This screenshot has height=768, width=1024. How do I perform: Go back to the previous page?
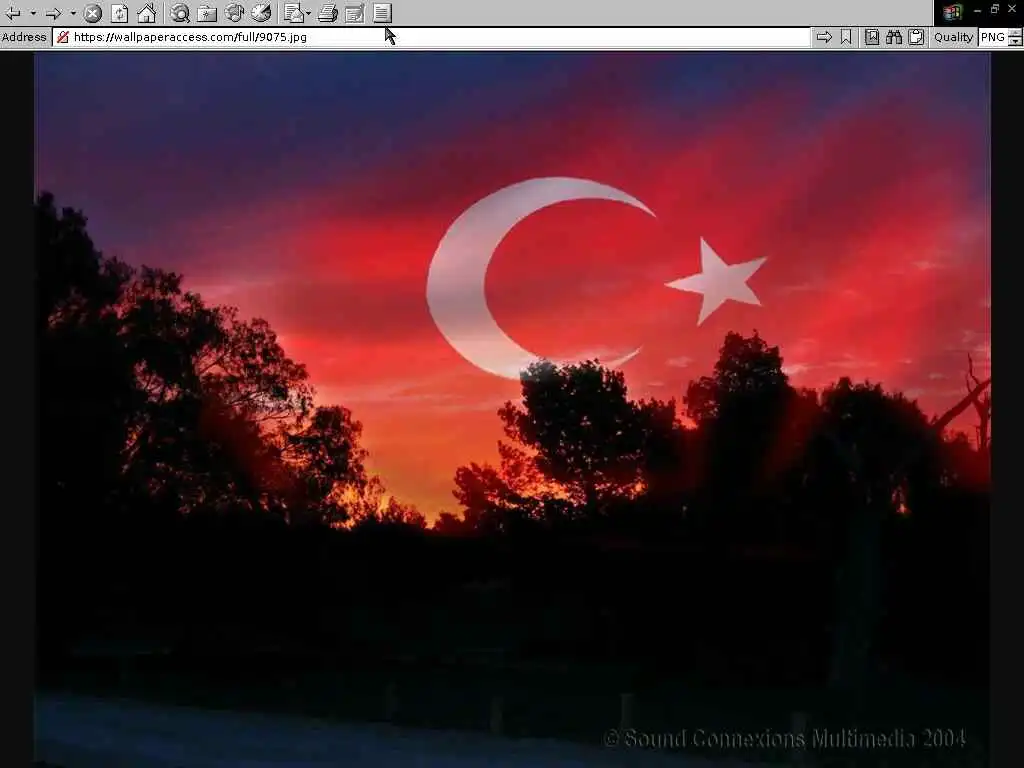pos(12,13)
